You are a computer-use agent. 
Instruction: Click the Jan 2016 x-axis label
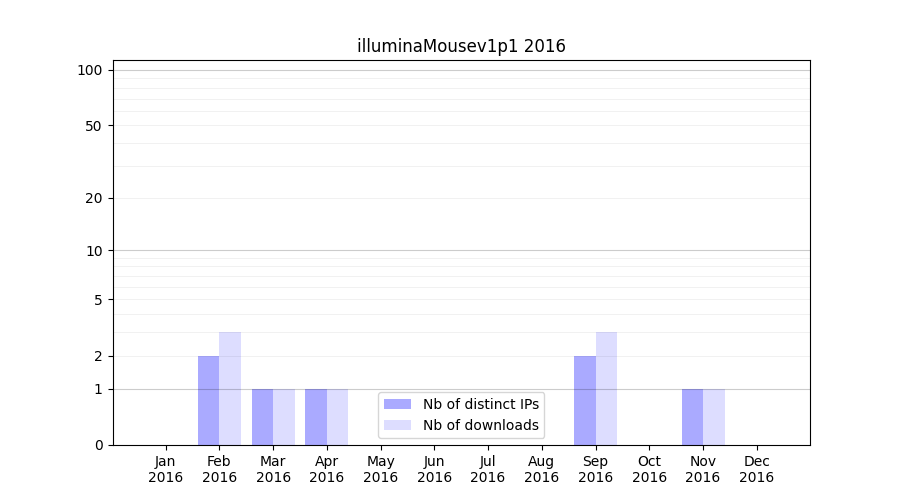166,469
